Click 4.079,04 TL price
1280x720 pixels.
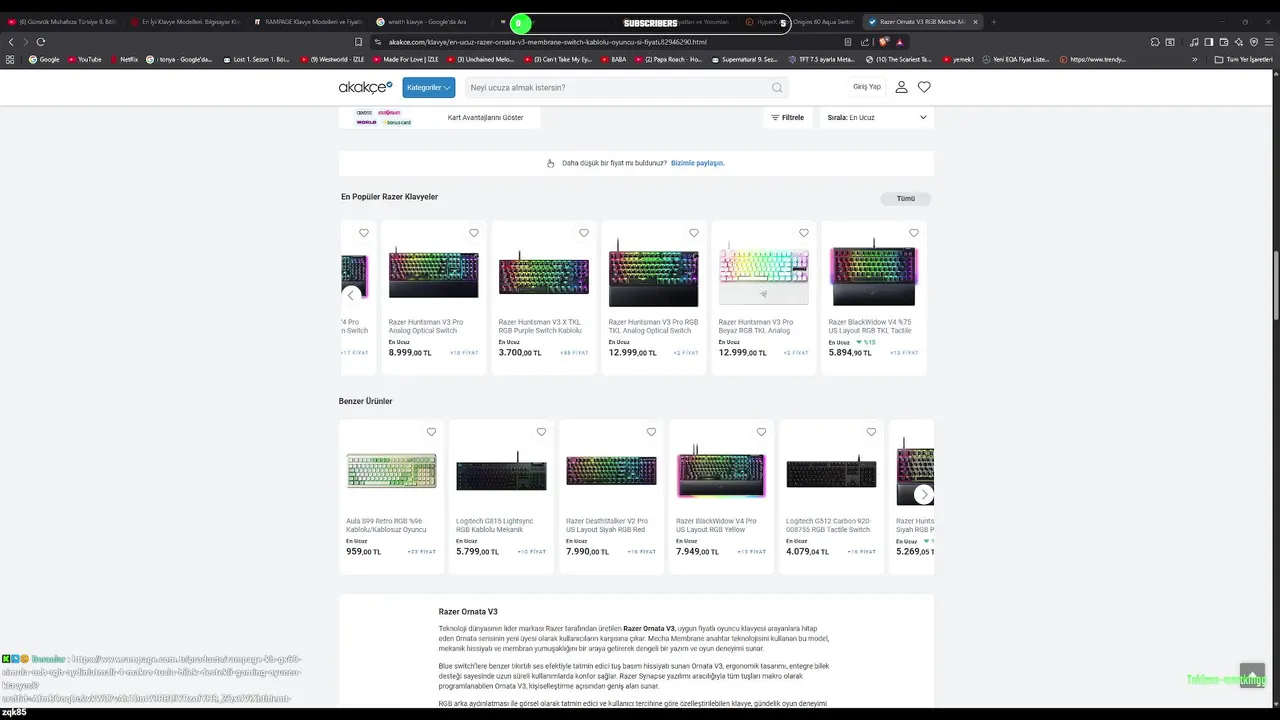(807, 551)
